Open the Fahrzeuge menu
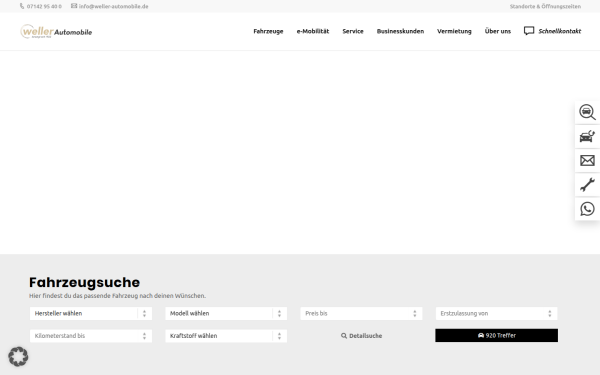This screenshot has height=375, width=600. tap(268, 31)
